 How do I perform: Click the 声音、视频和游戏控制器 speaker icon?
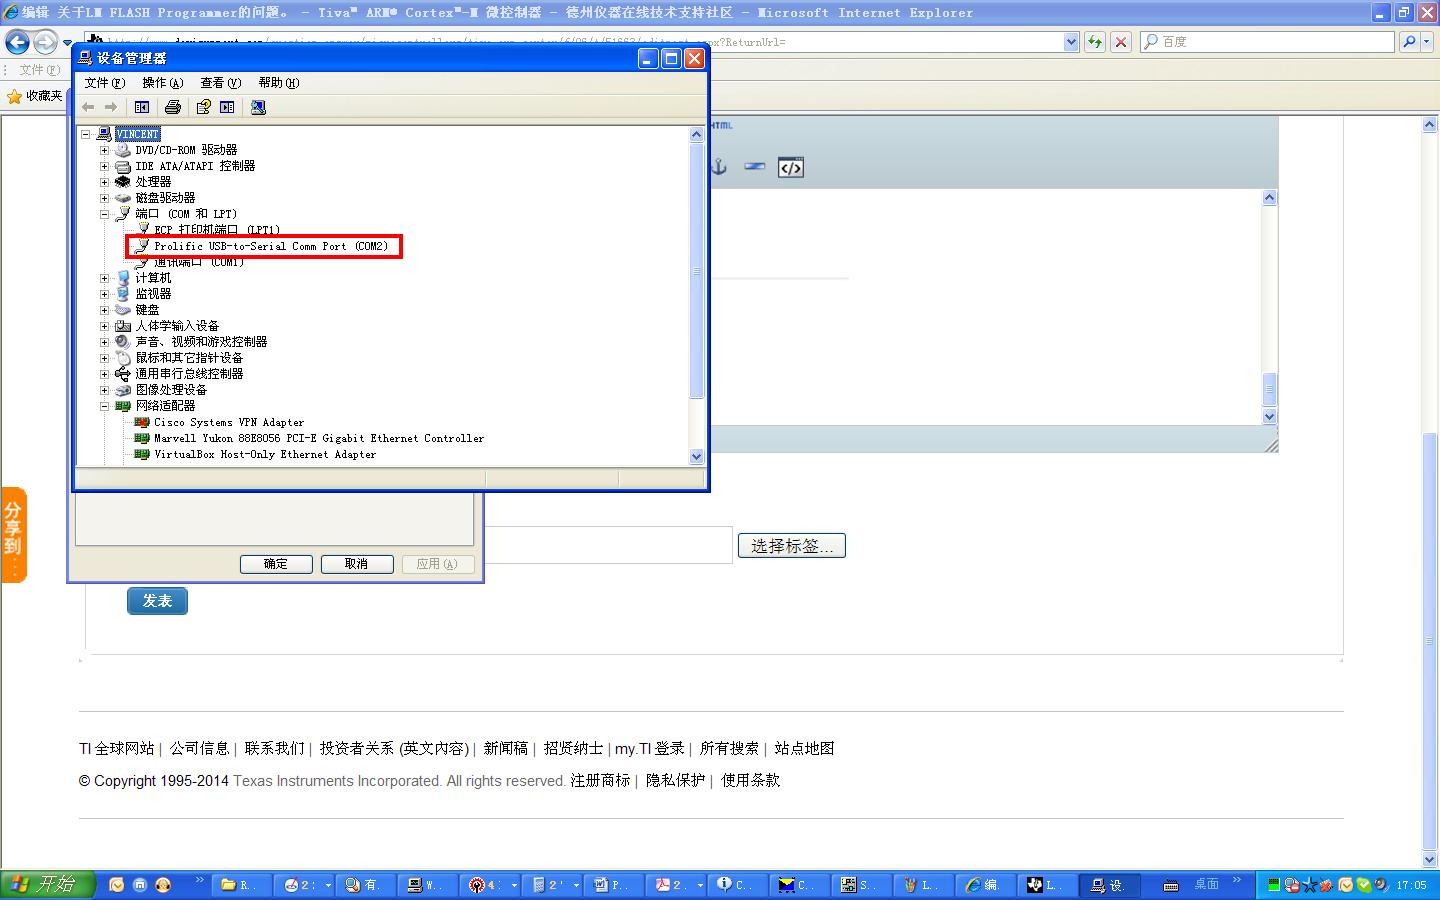[x=122, y=342]
